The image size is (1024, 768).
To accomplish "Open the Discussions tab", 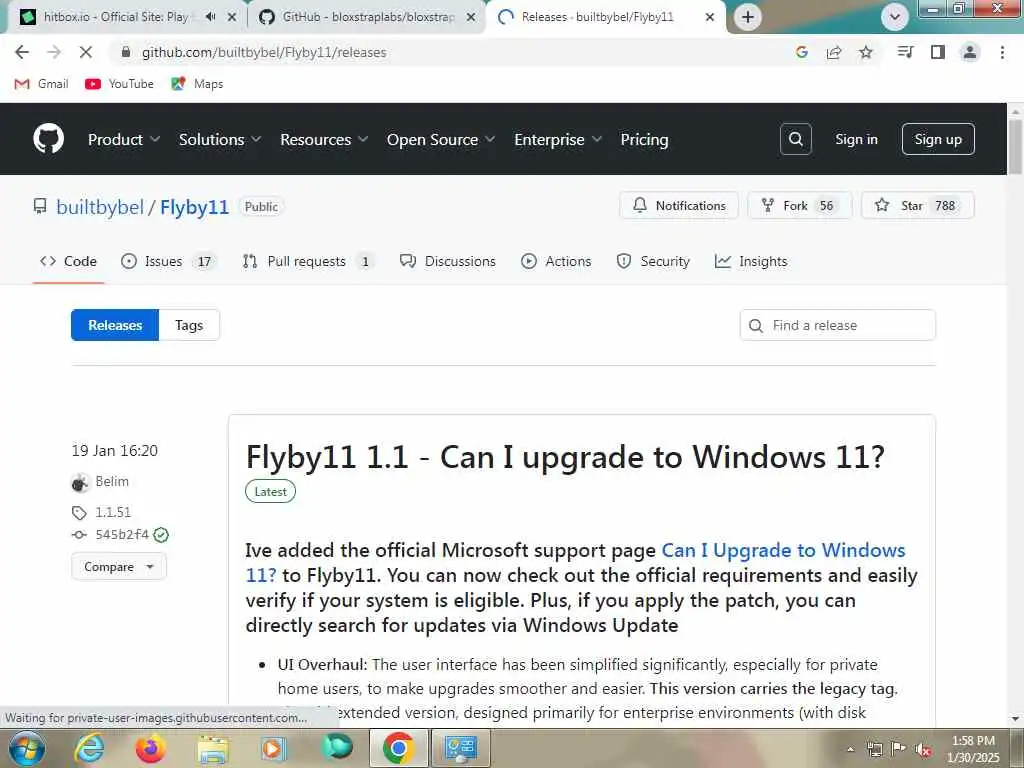I will coord(447,261).
